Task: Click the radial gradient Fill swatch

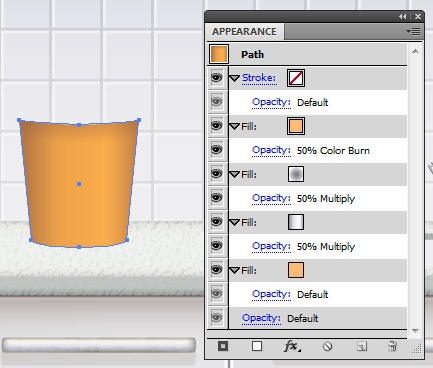Action: pyautogui.click(x=296, y=174)
